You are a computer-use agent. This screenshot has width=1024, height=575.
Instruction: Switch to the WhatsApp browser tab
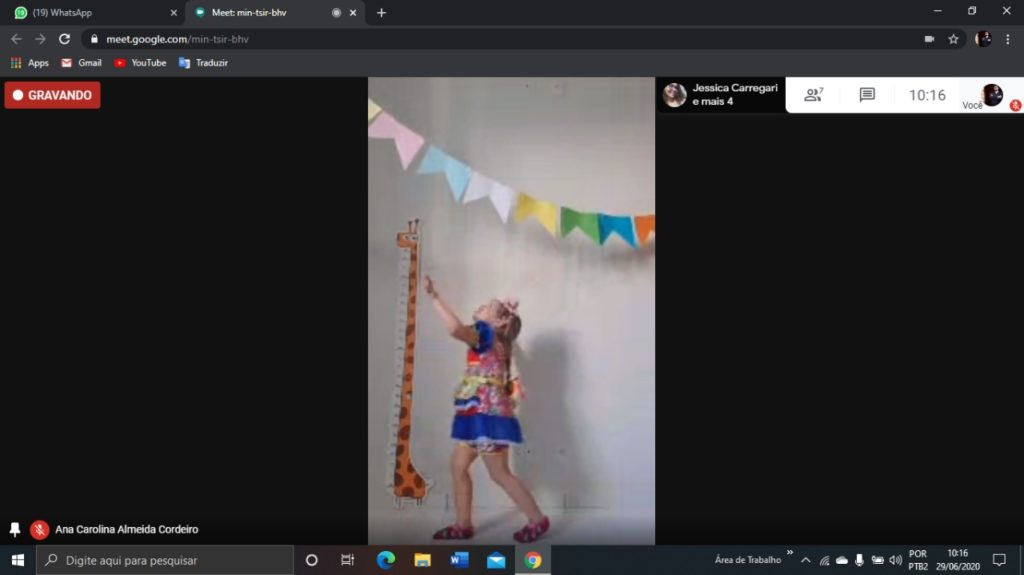[x=91, y=12]
